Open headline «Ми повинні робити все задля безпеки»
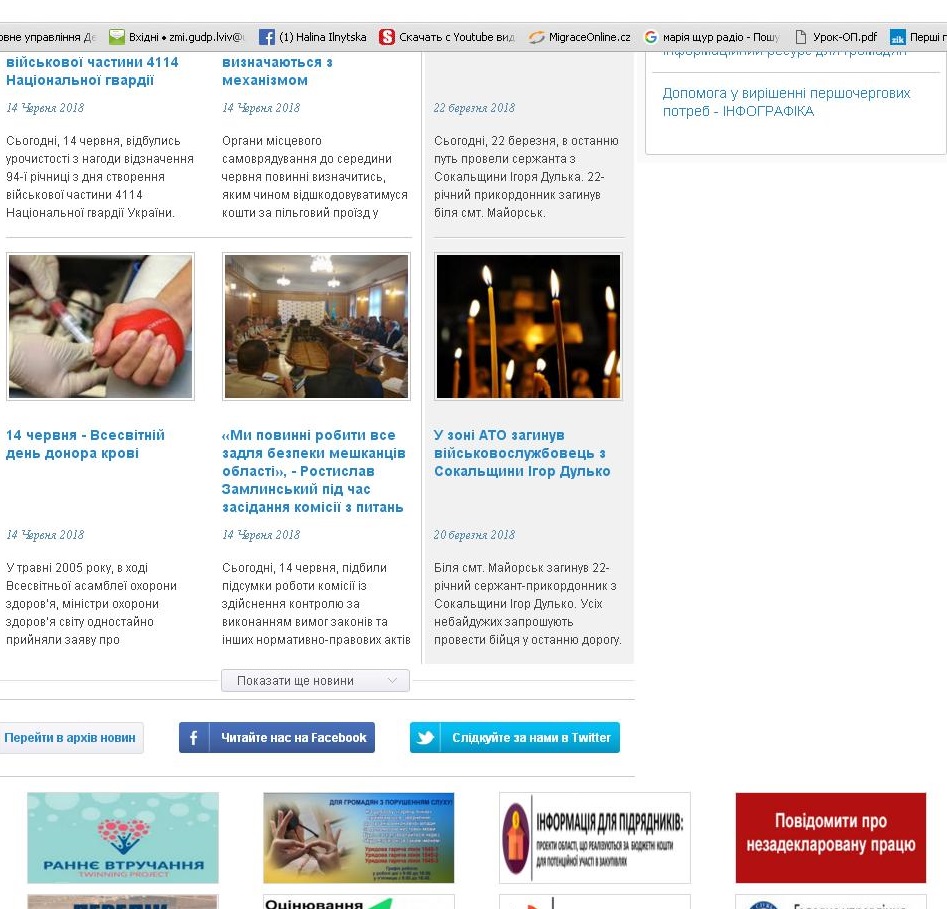This screenshot has width=947, height=909. point(313,471)
